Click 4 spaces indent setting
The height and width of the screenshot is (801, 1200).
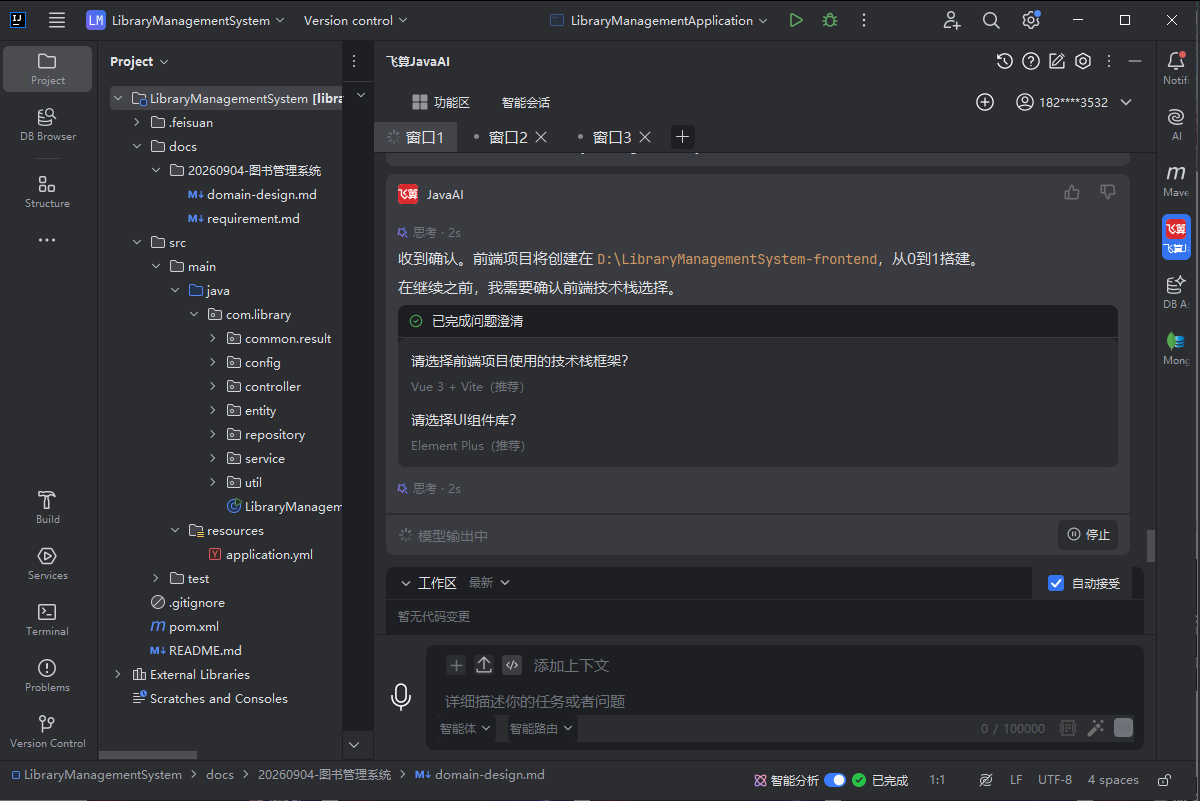(x=1113, y=780)
